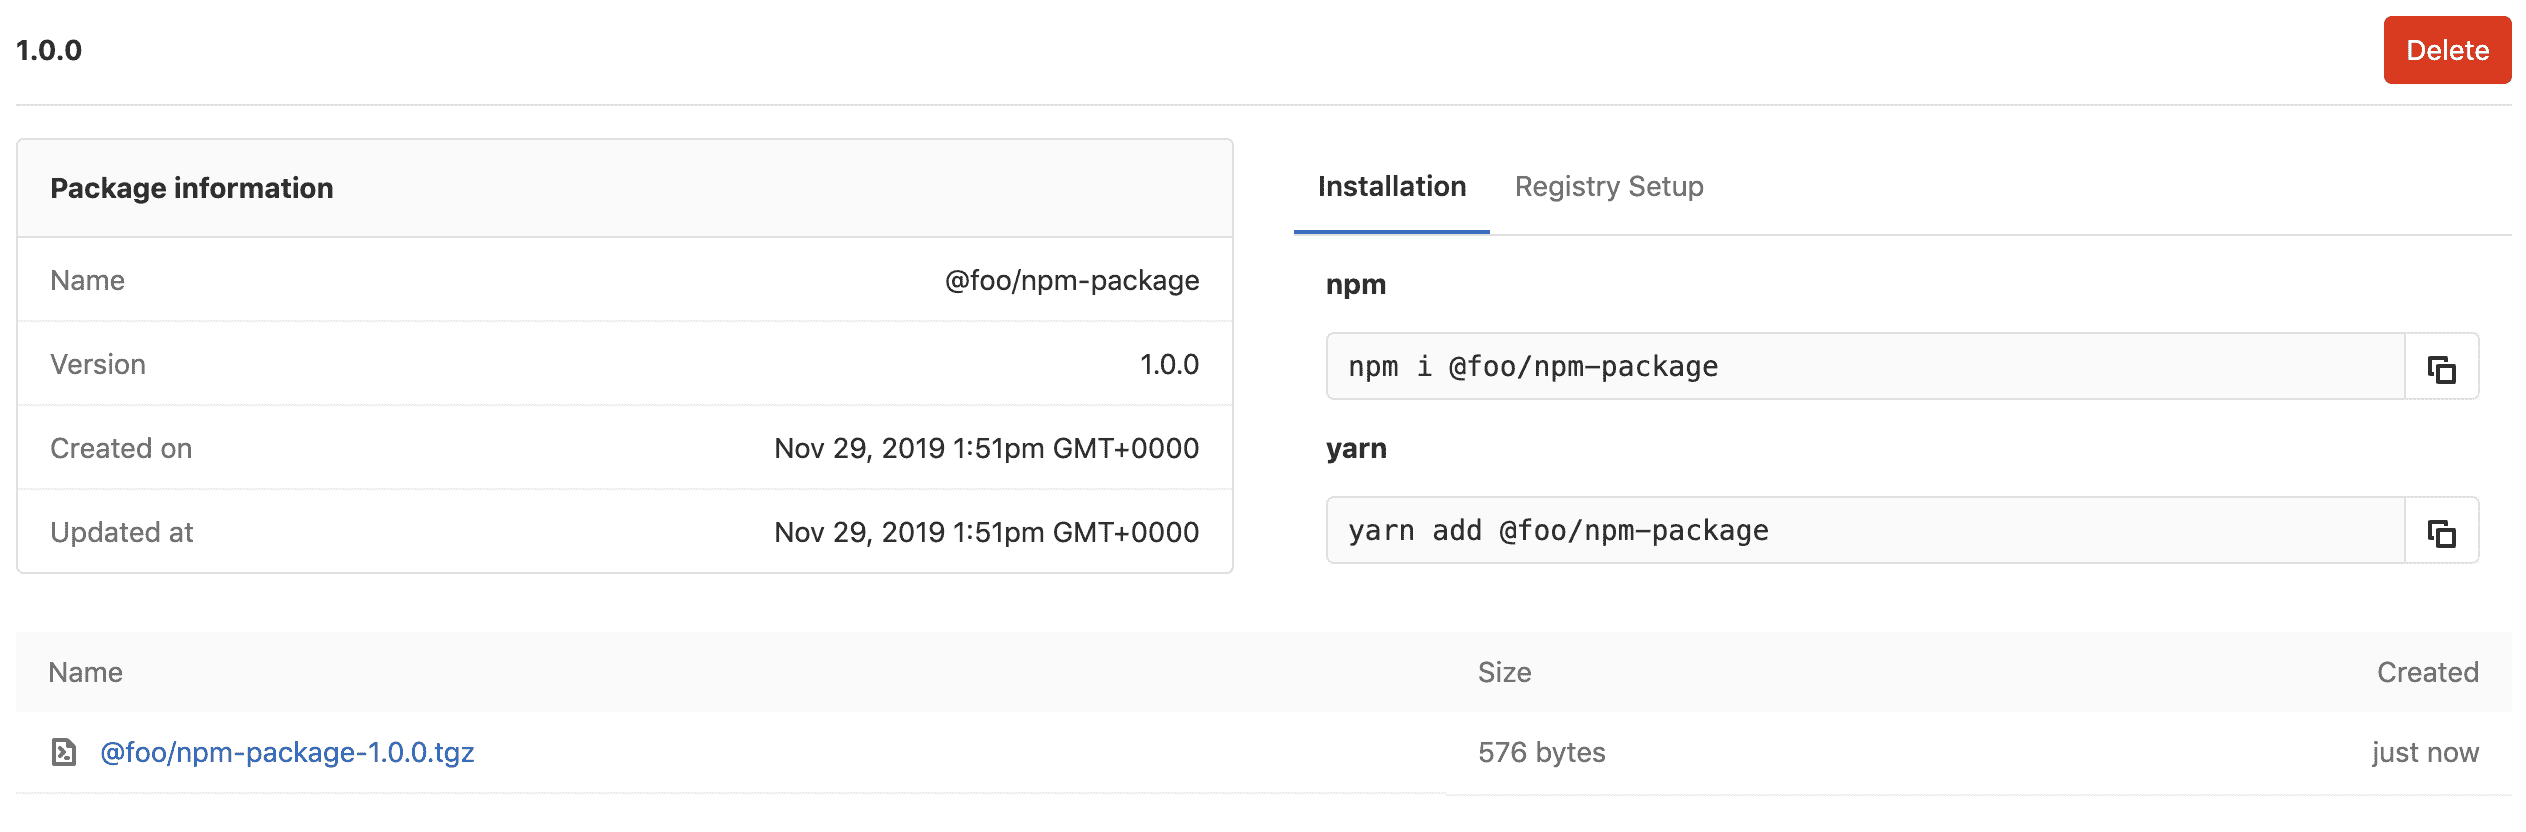Click the copy icon beside npm install command
Viewport: 2526px width, 832px height.
(2443, 367)
